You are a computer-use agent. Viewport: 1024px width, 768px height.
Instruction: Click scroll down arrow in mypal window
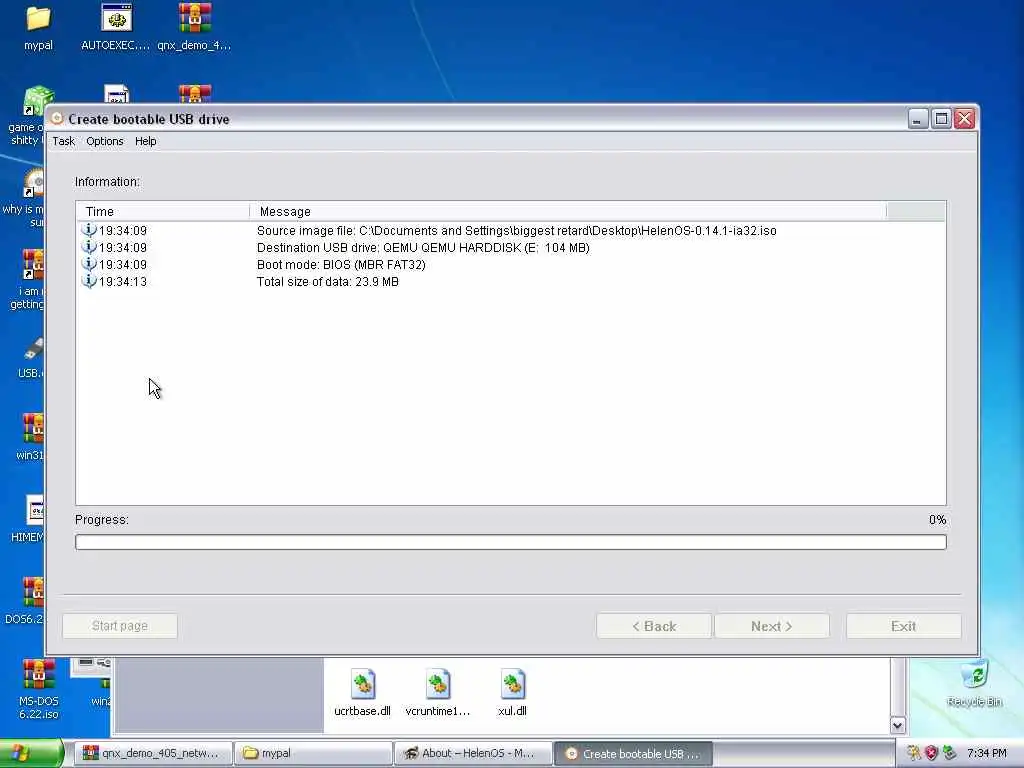point(897,725)
